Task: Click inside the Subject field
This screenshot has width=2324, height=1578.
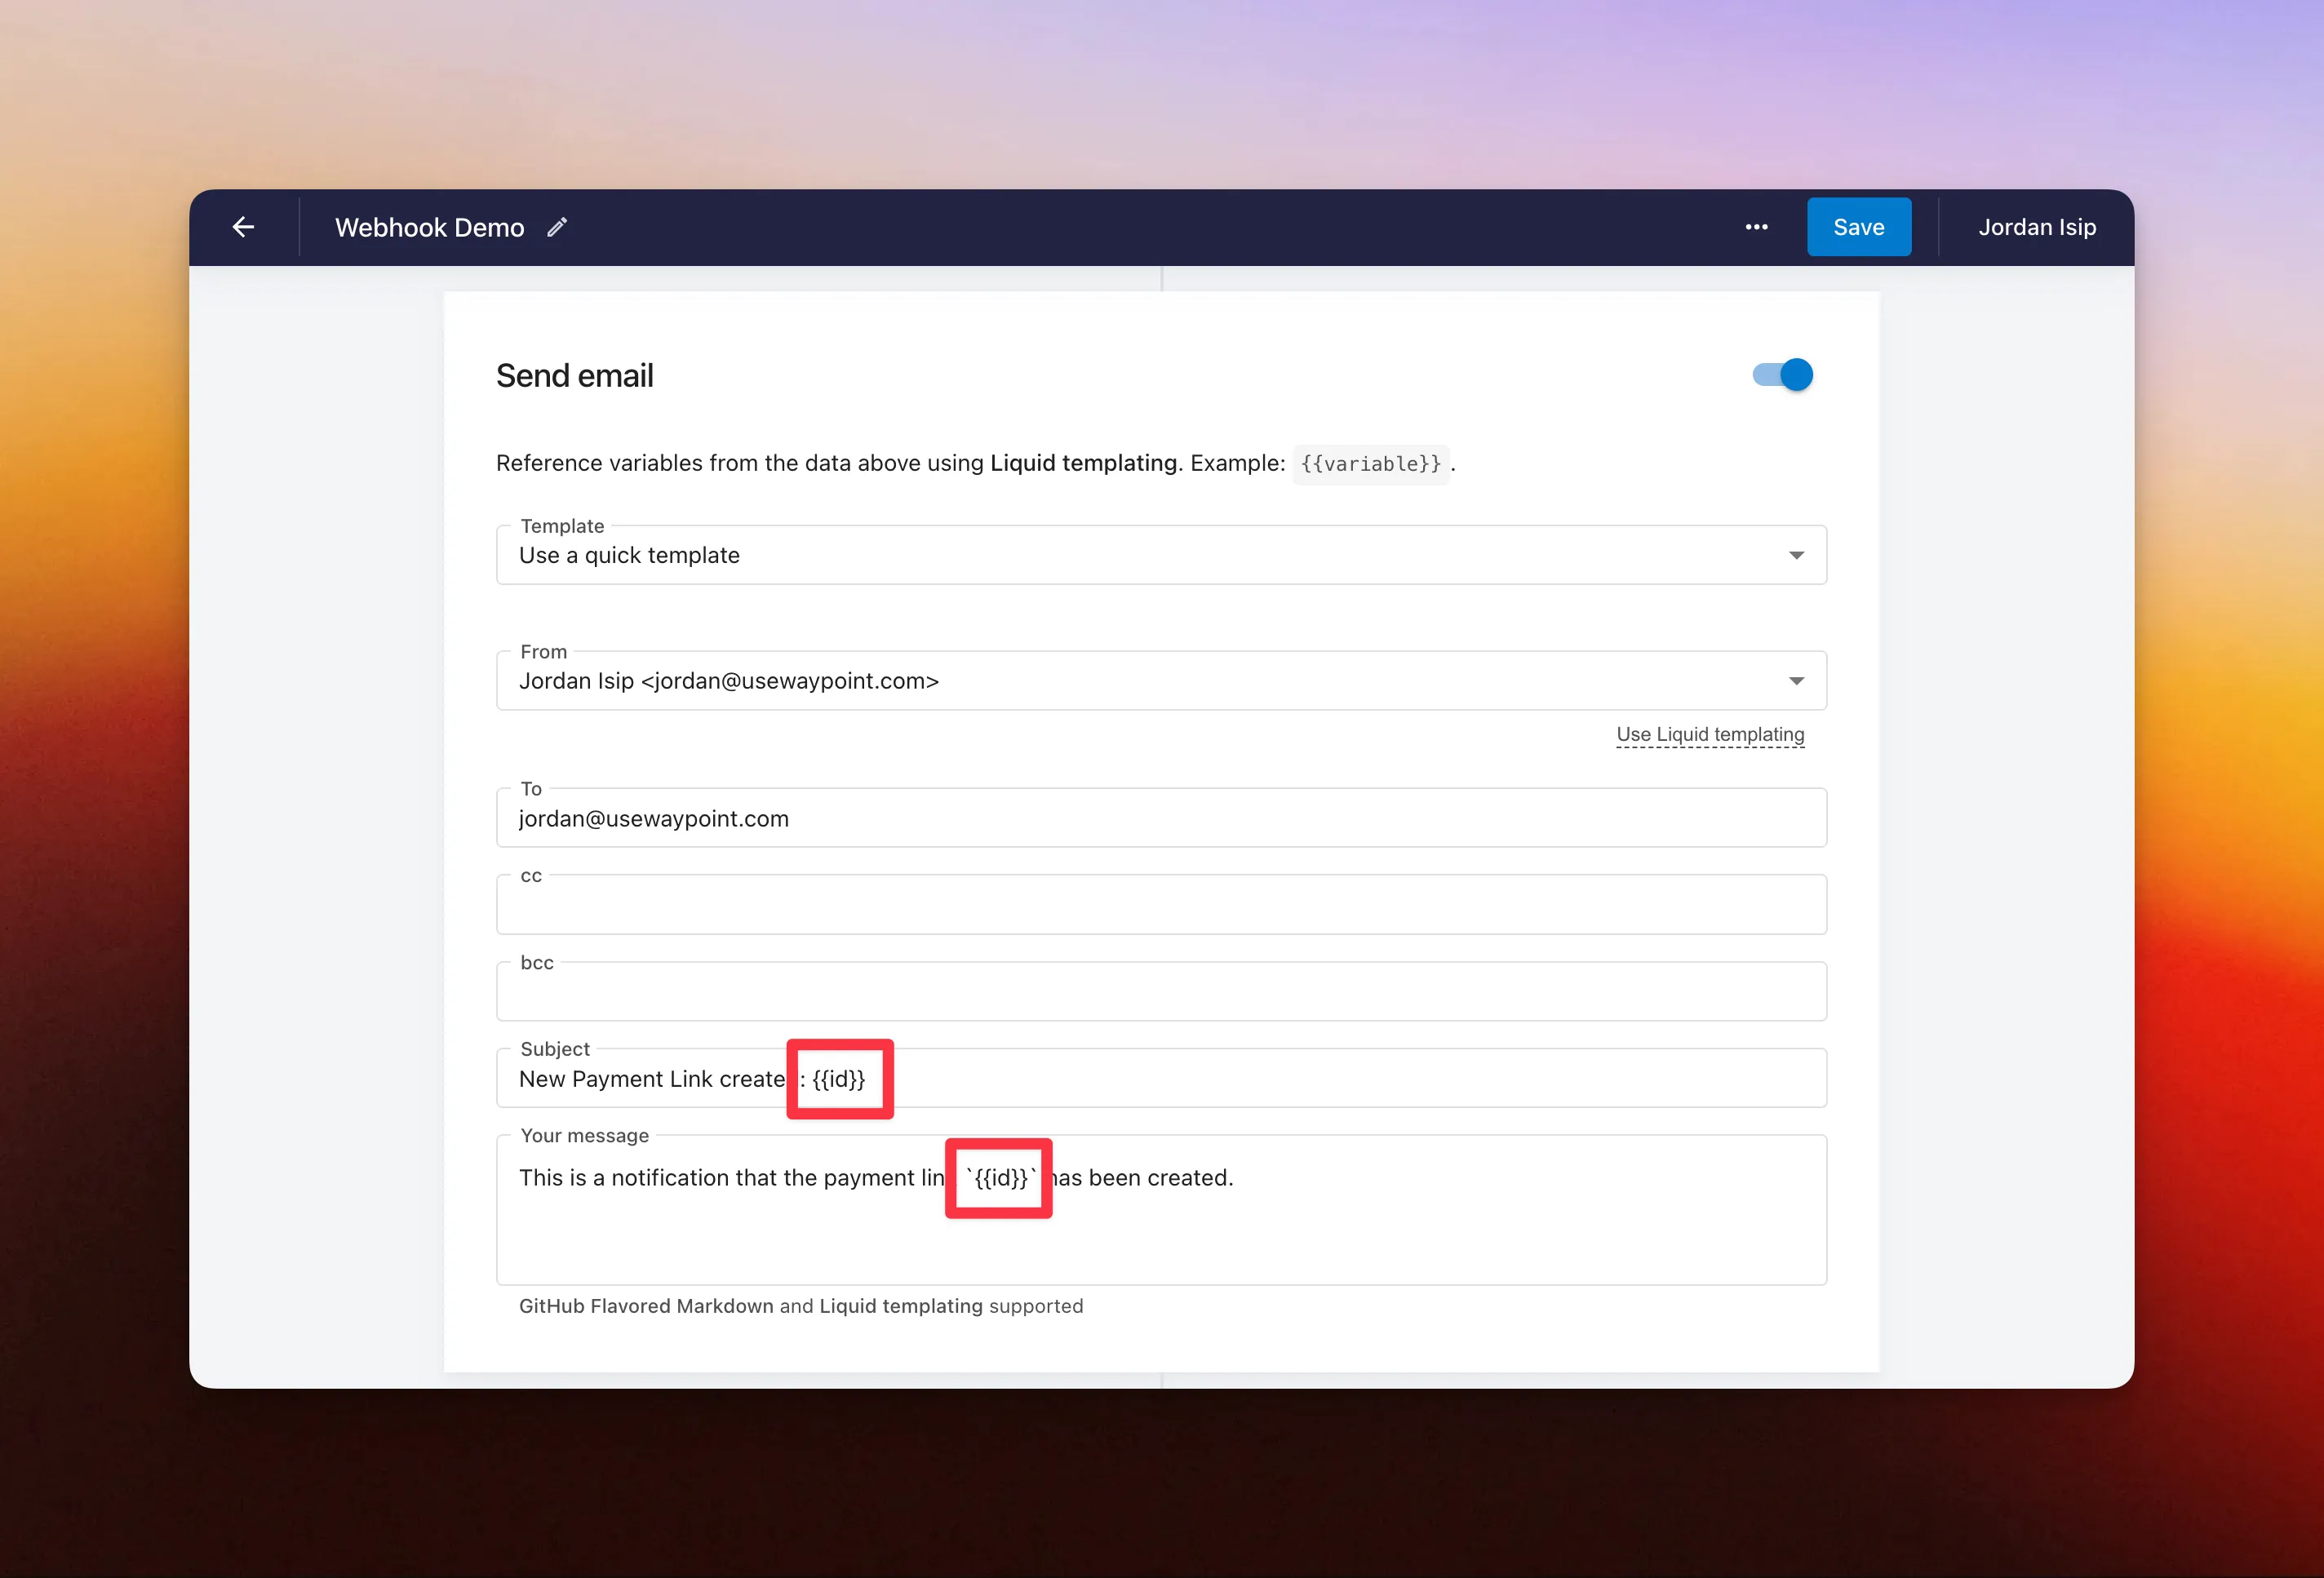Action: click(x=1160, y=1079)
